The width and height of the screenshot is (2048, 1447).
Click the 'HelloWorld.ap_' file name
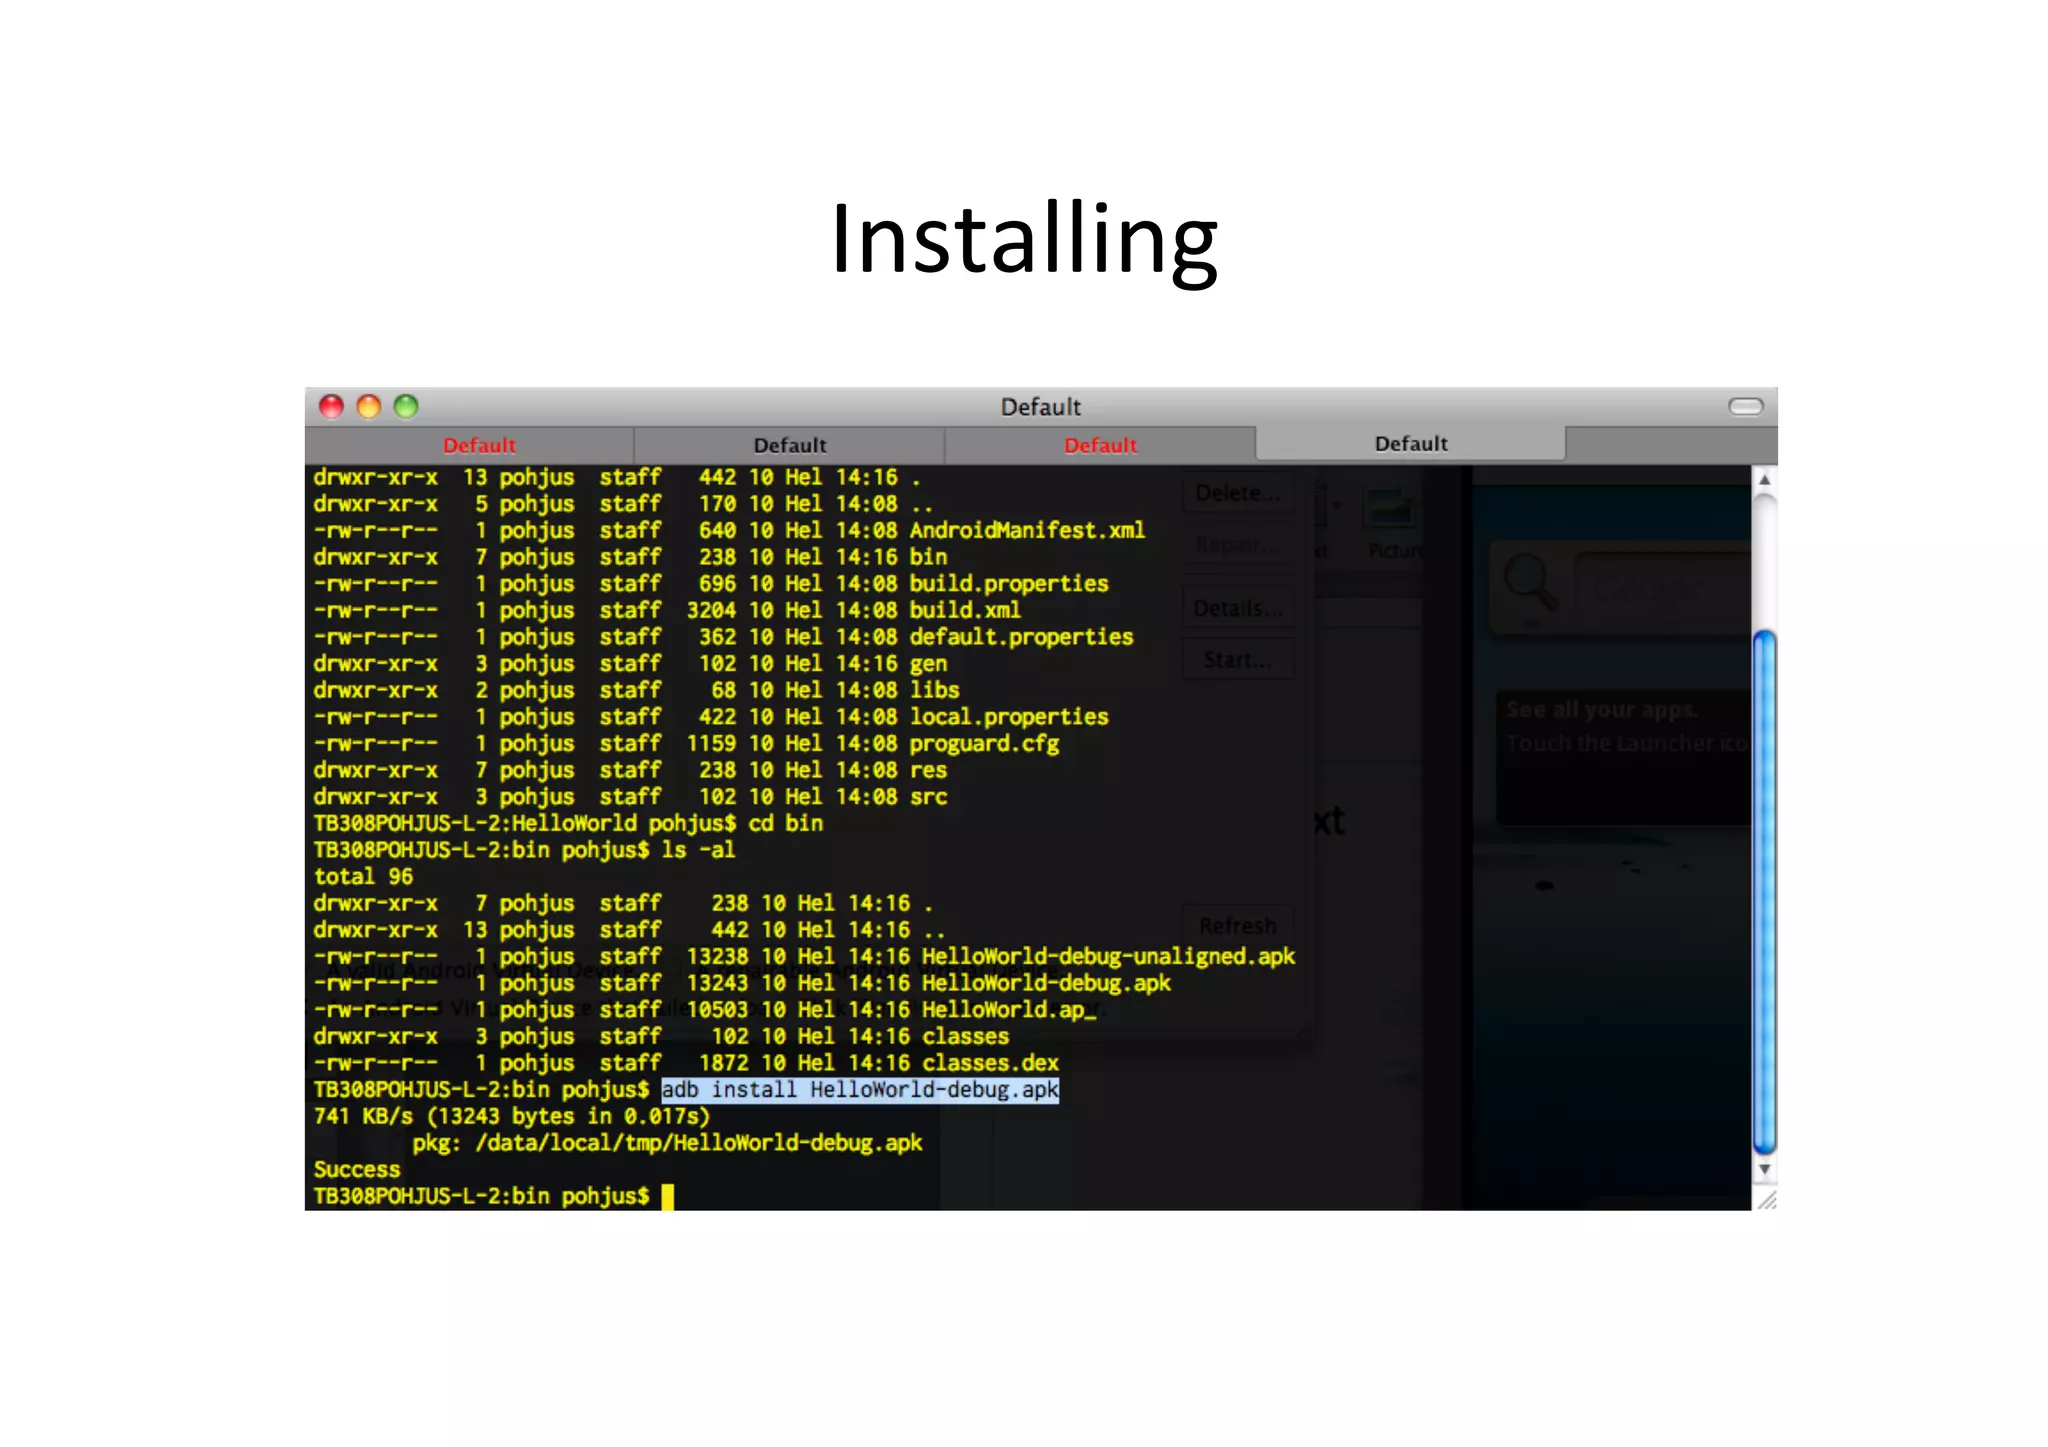coord(1009,1010)
